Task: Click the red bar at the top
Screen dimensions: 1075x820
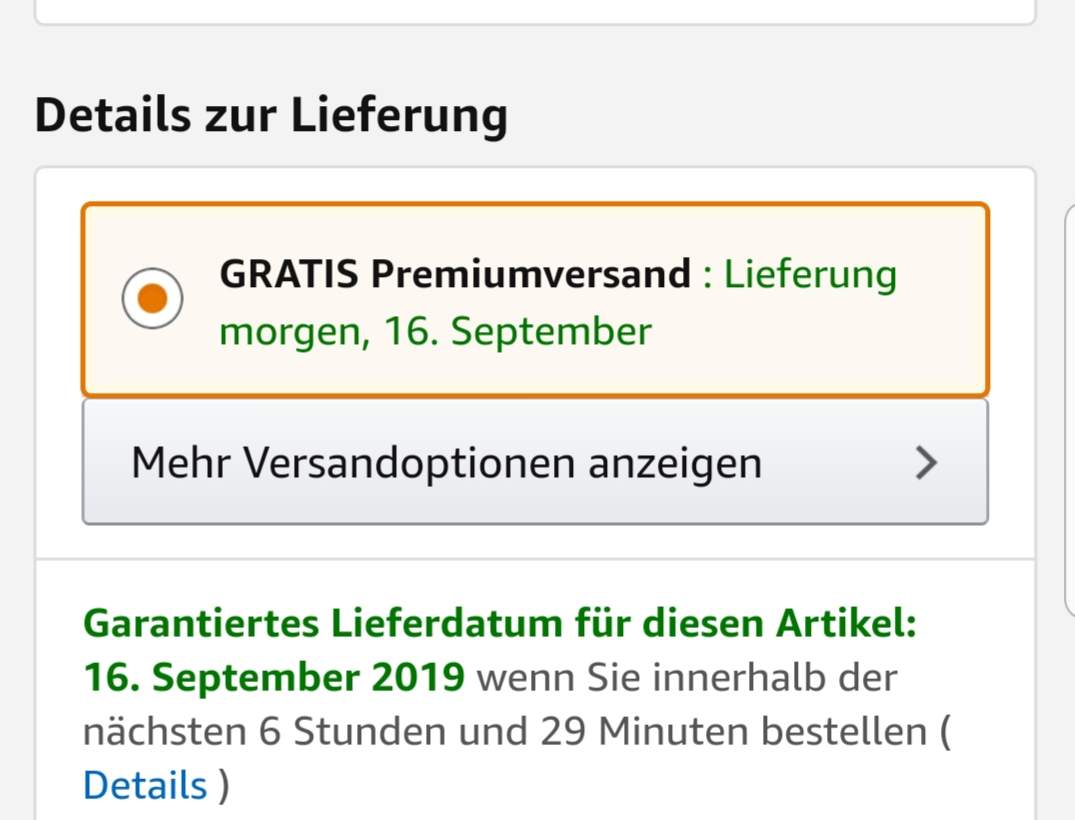Action: click(537, 12)
